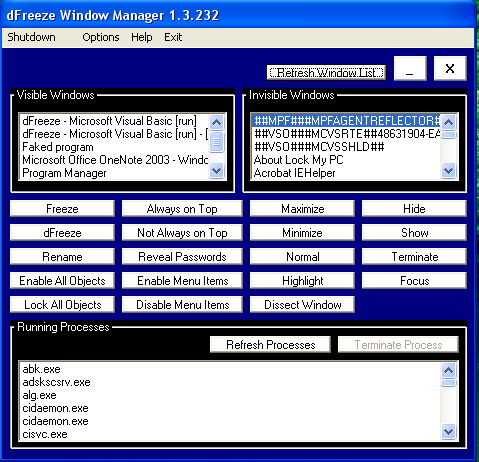Open the Shutdown menu
479x462 pixels.
pyautogui.click(x=32, y=37)
